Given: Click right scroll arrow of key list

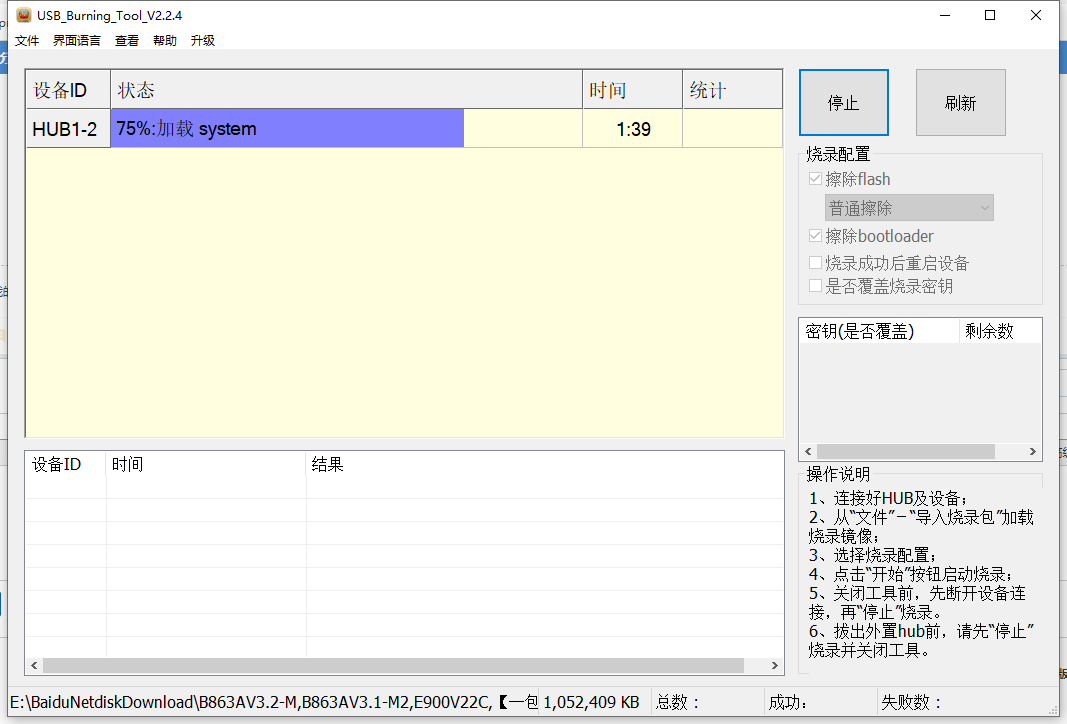Looking at the screenshot, I should pyautogui.click(x=1032, y=451).
